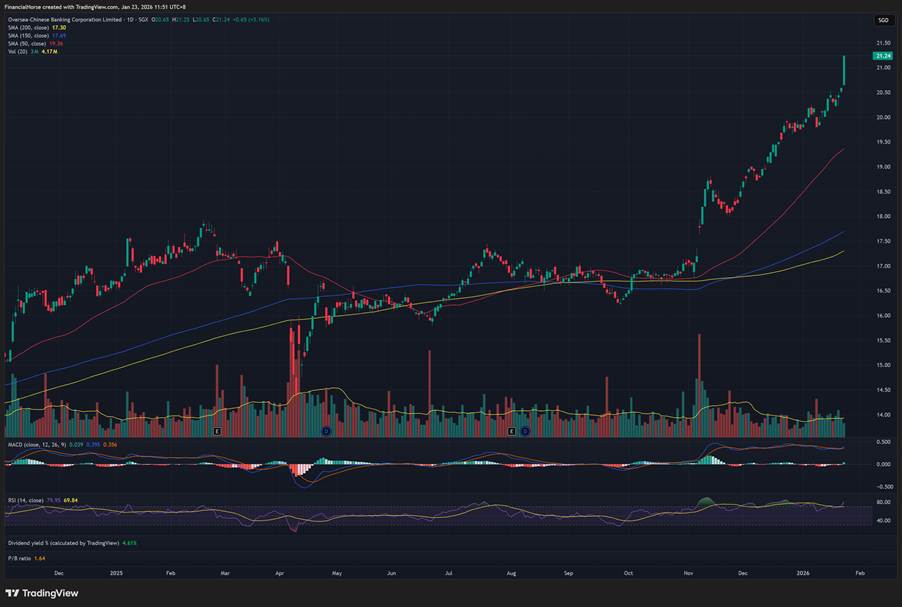Click the green 21.24 current price label
Image resolution: width=902 pixels, height=607 pixels.
click(882, 56)
